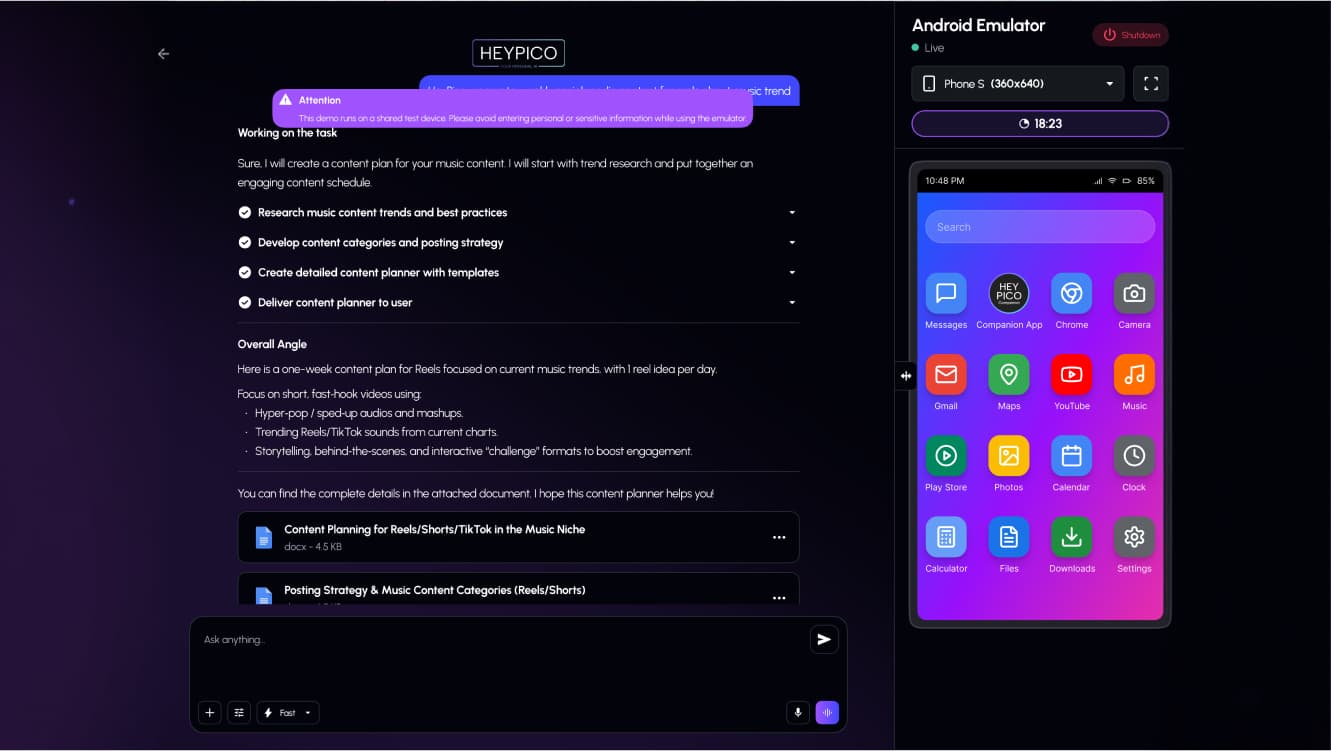
Task: Launch the Calculator app
Action: coord(946,537)
